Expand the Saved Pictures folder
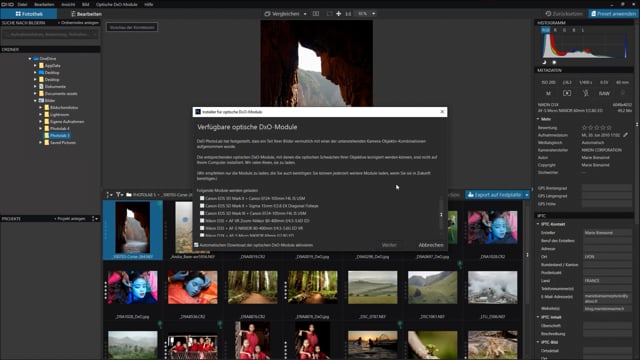This screenshot has height=360, width=640. pos(40,142)
